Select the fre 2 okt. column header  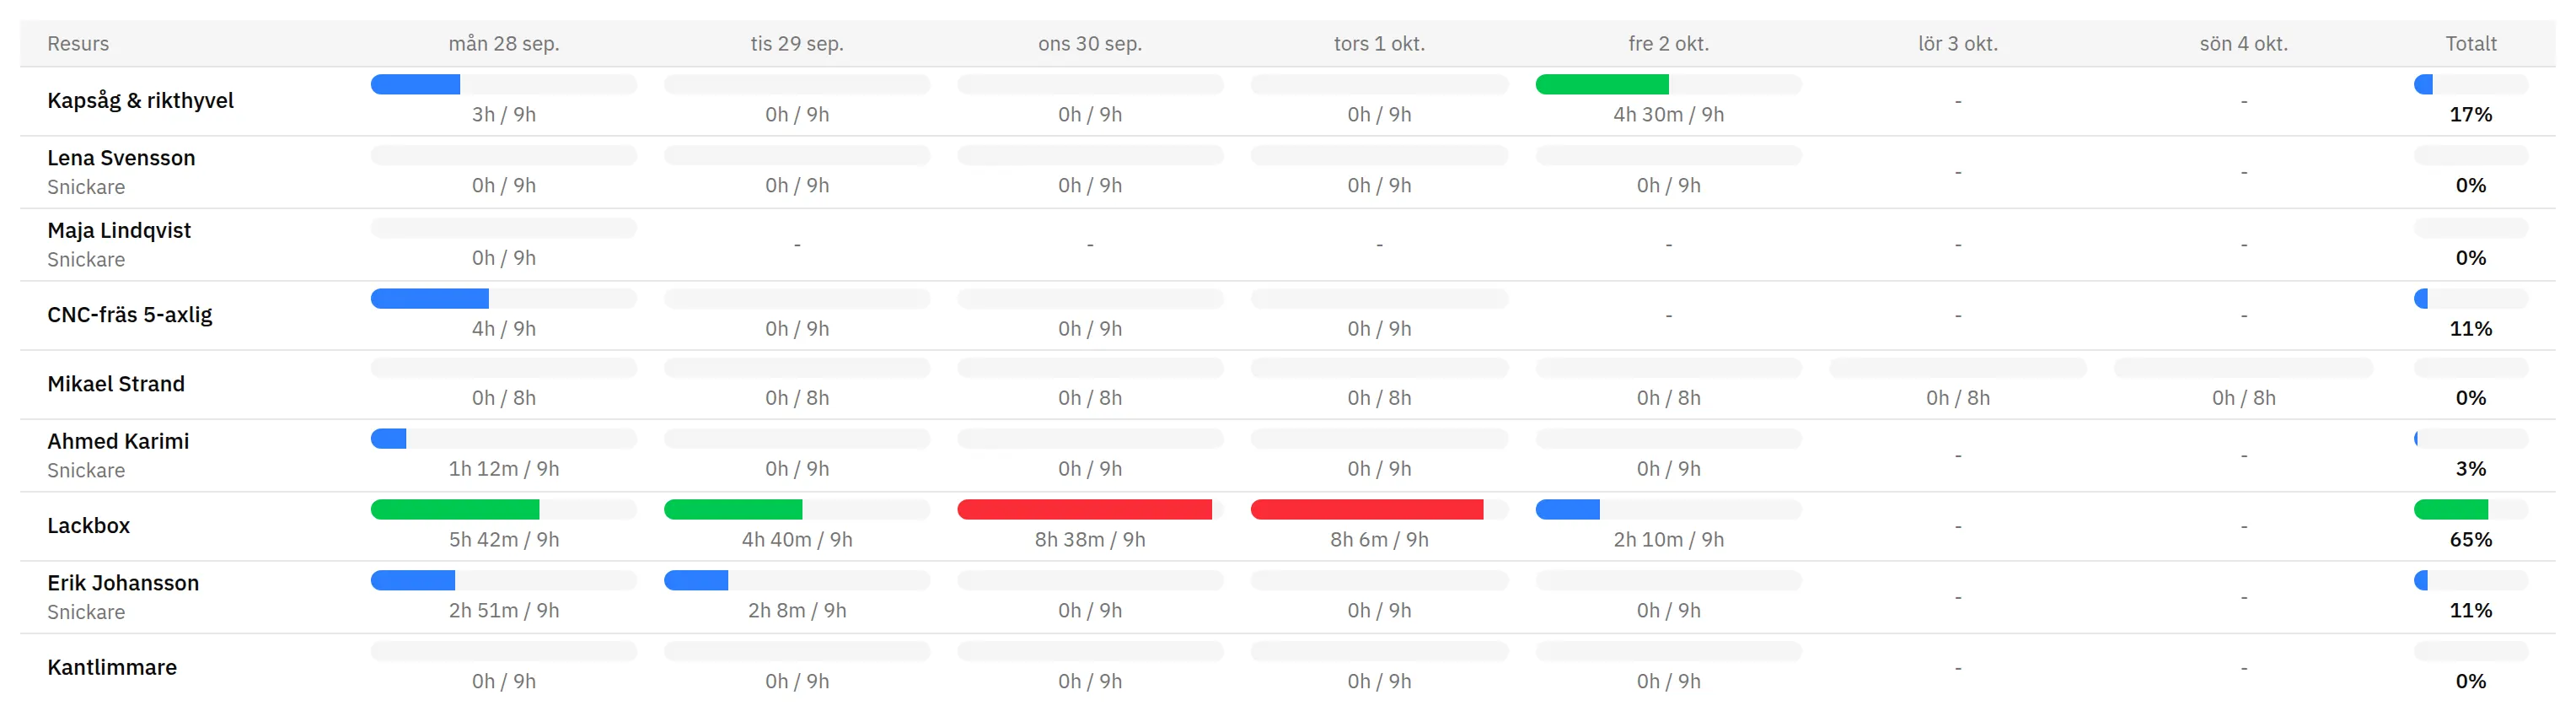1668,44
